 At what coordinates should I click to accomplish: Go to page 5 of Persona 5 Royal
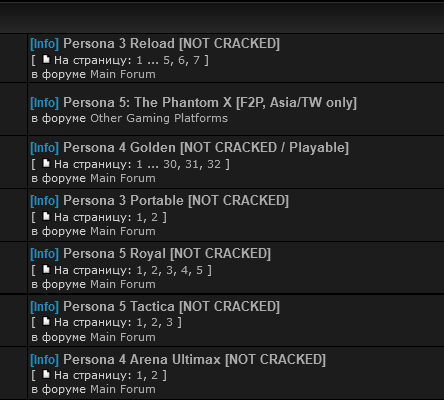tap(199, 270)
